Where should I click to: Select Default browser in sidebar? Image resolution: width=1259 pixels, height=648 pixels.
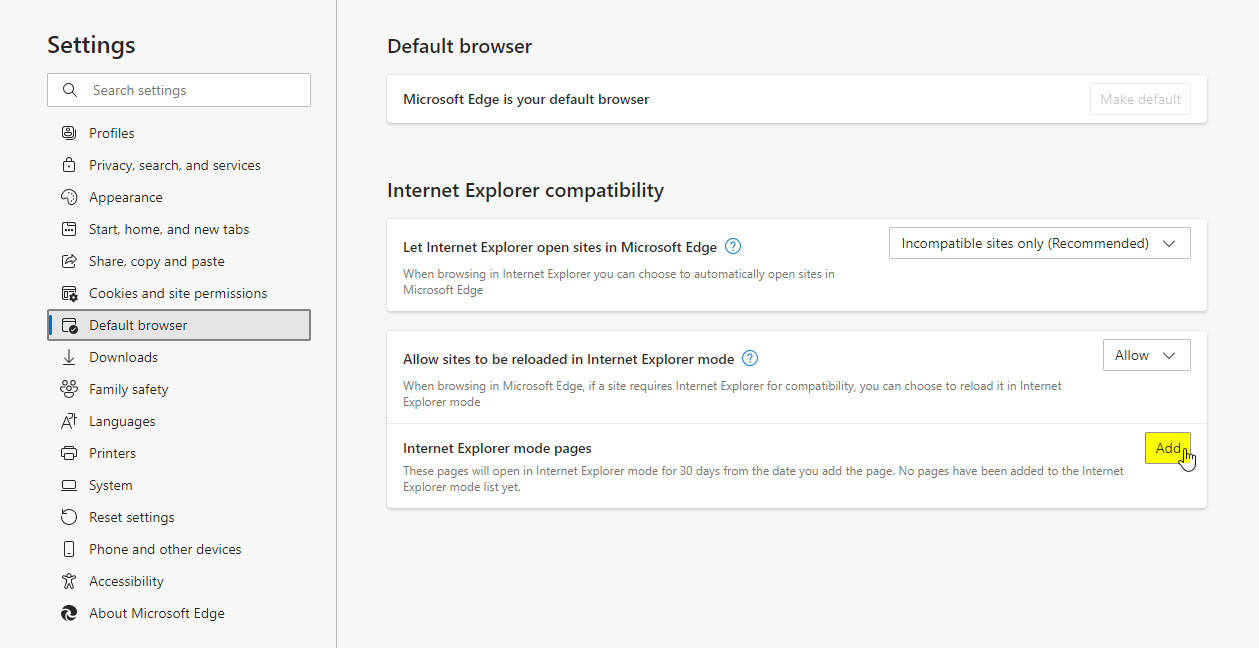pyautogui.click(x=179, y=325)
